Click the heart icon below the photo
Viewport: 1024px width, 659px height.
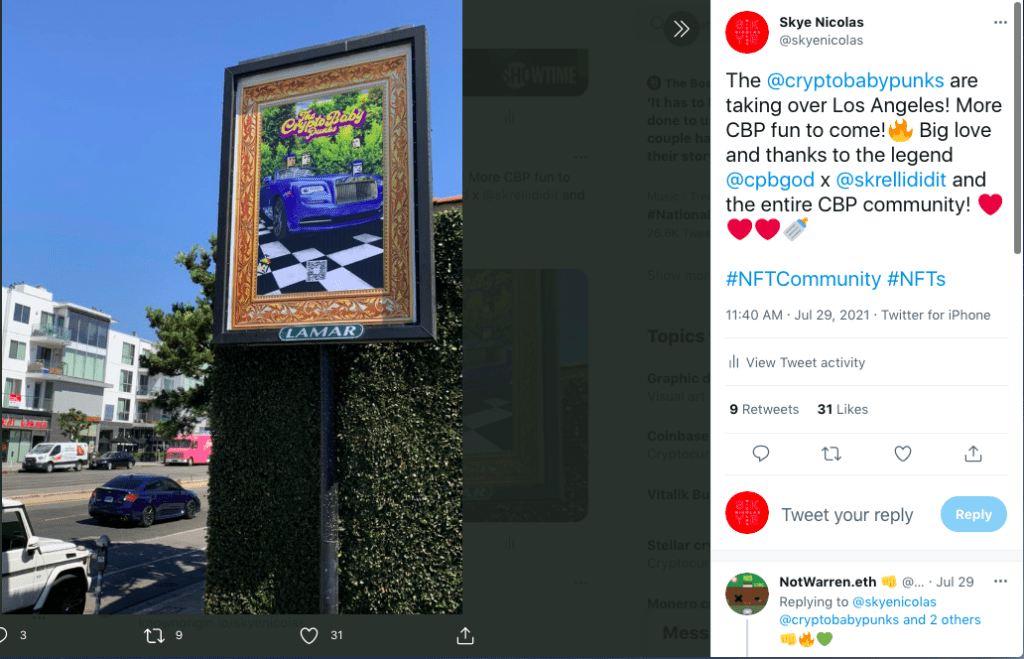309,635
